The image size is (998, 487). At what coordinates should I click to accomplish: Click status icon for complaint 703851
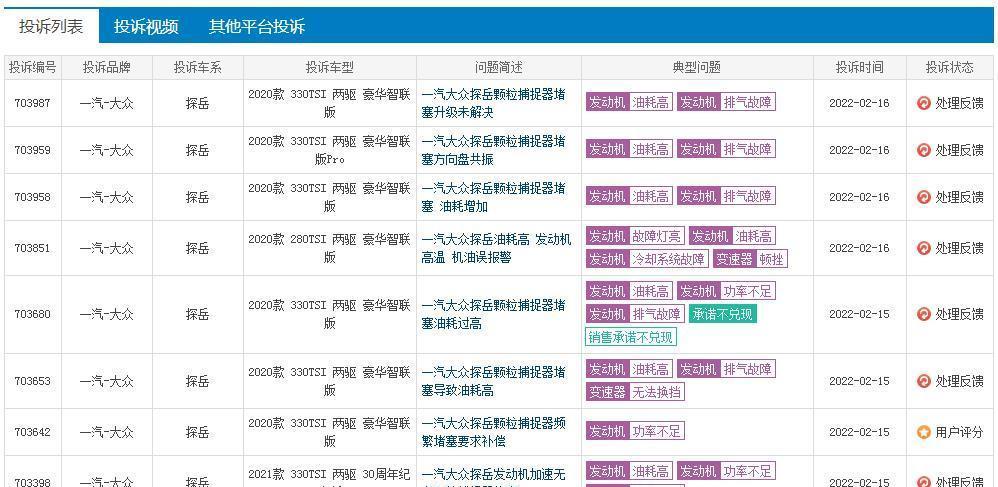pyautogui.click(x=924, y=248)
